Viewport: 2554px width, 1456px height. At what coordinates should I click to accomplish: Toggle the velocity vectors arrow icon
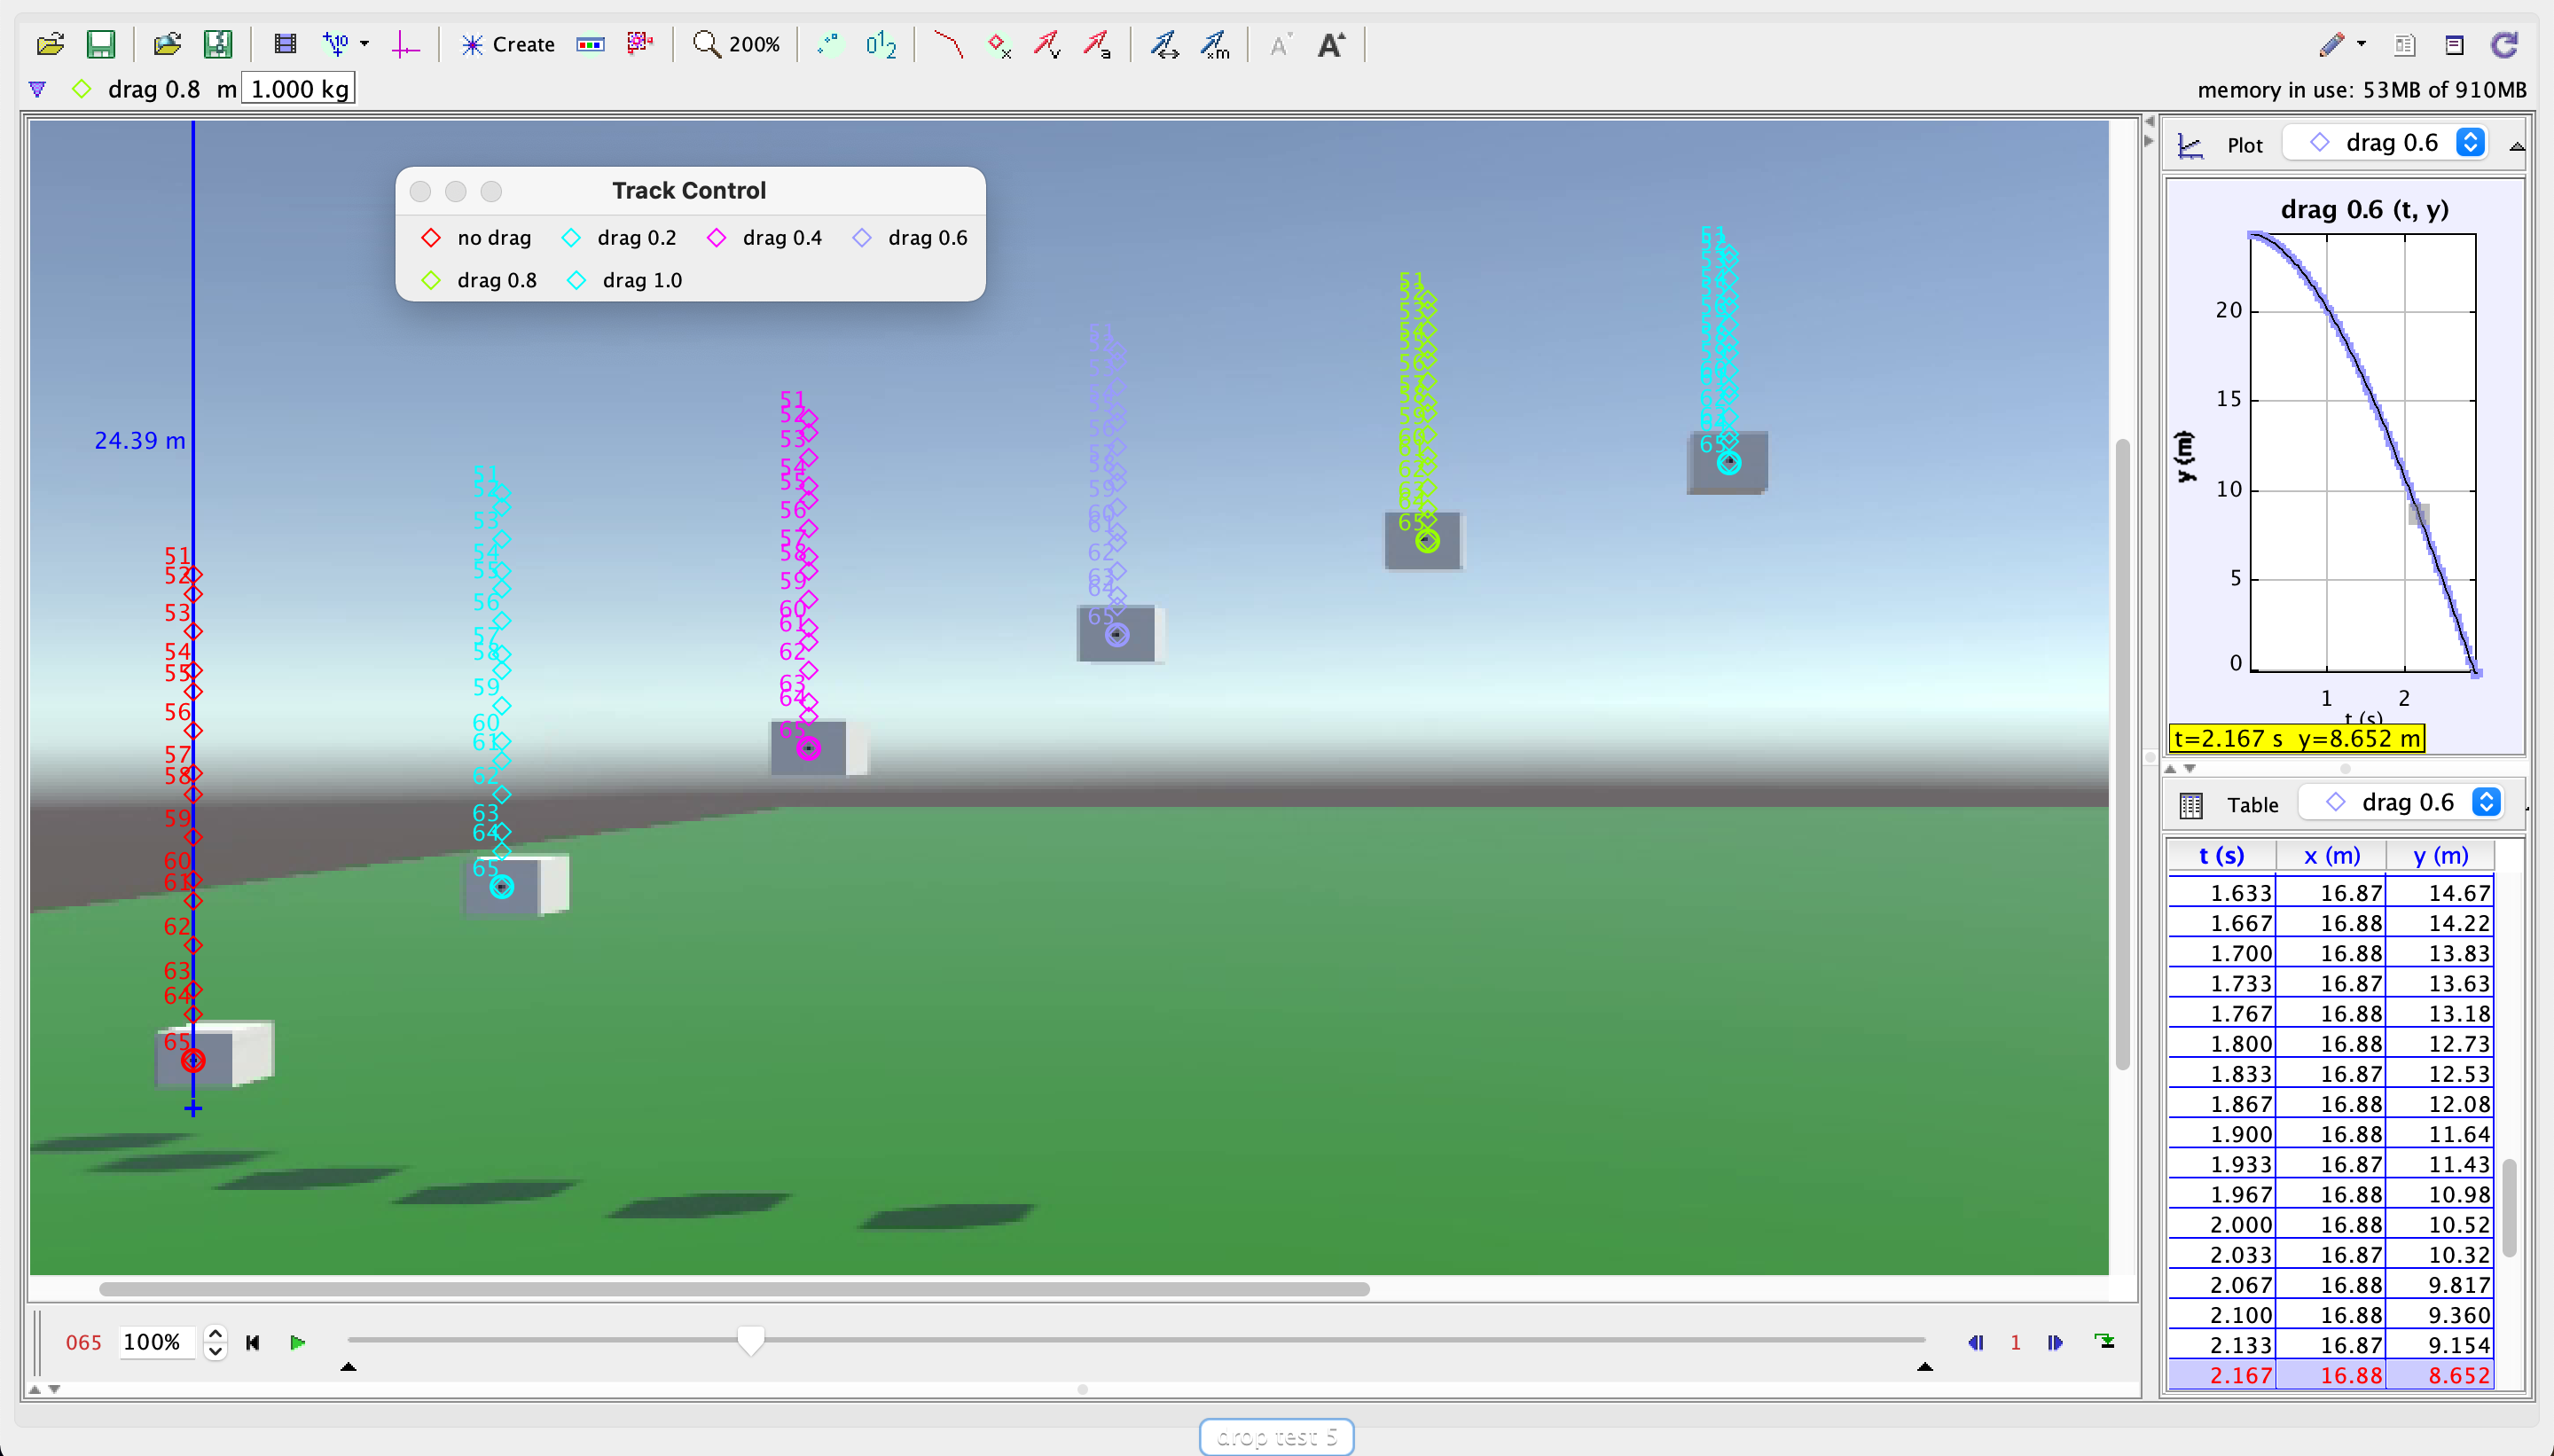pos(1046,44)
